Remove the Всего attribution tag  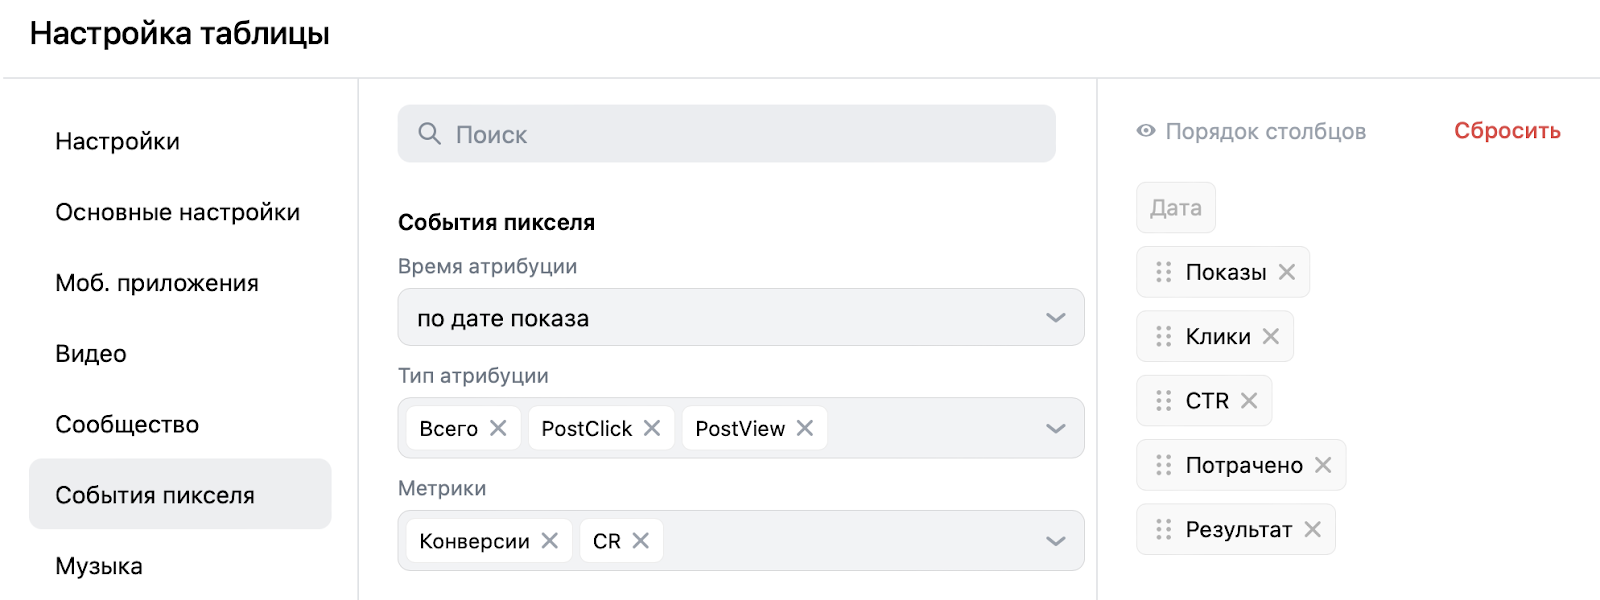pyautogui.click(x=498, y=428)
